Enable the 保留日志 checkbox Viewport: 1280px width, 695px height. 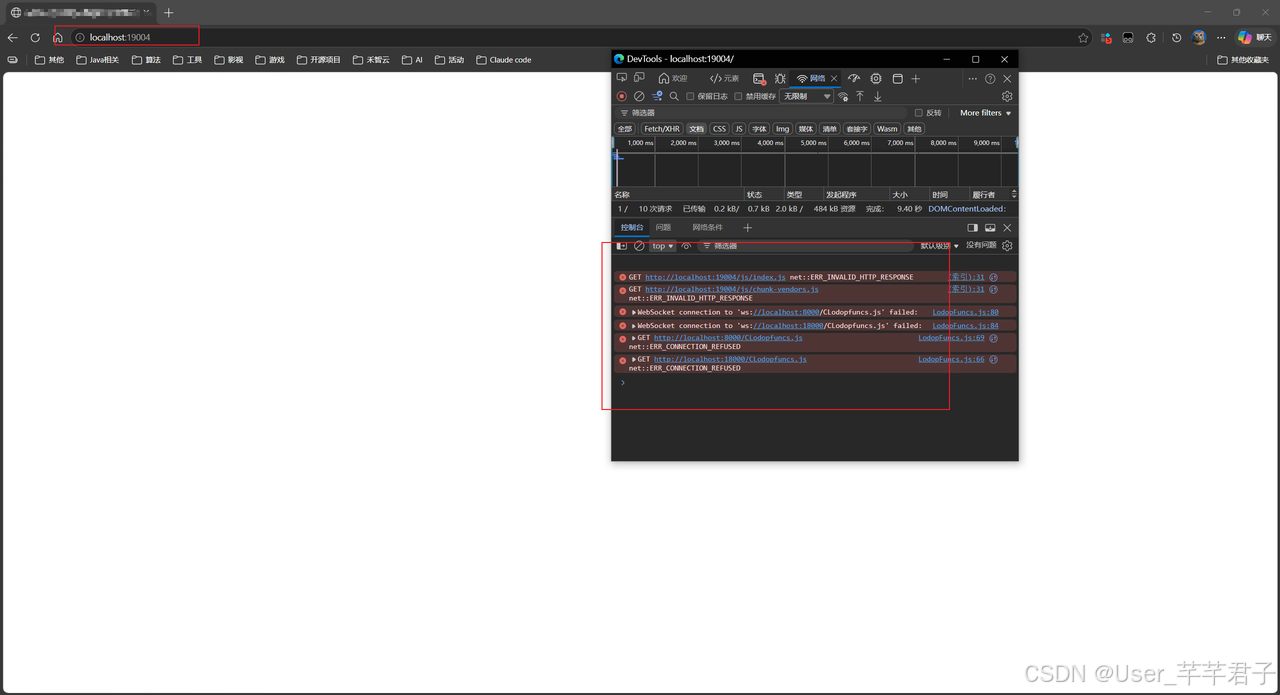pos(690,97)
